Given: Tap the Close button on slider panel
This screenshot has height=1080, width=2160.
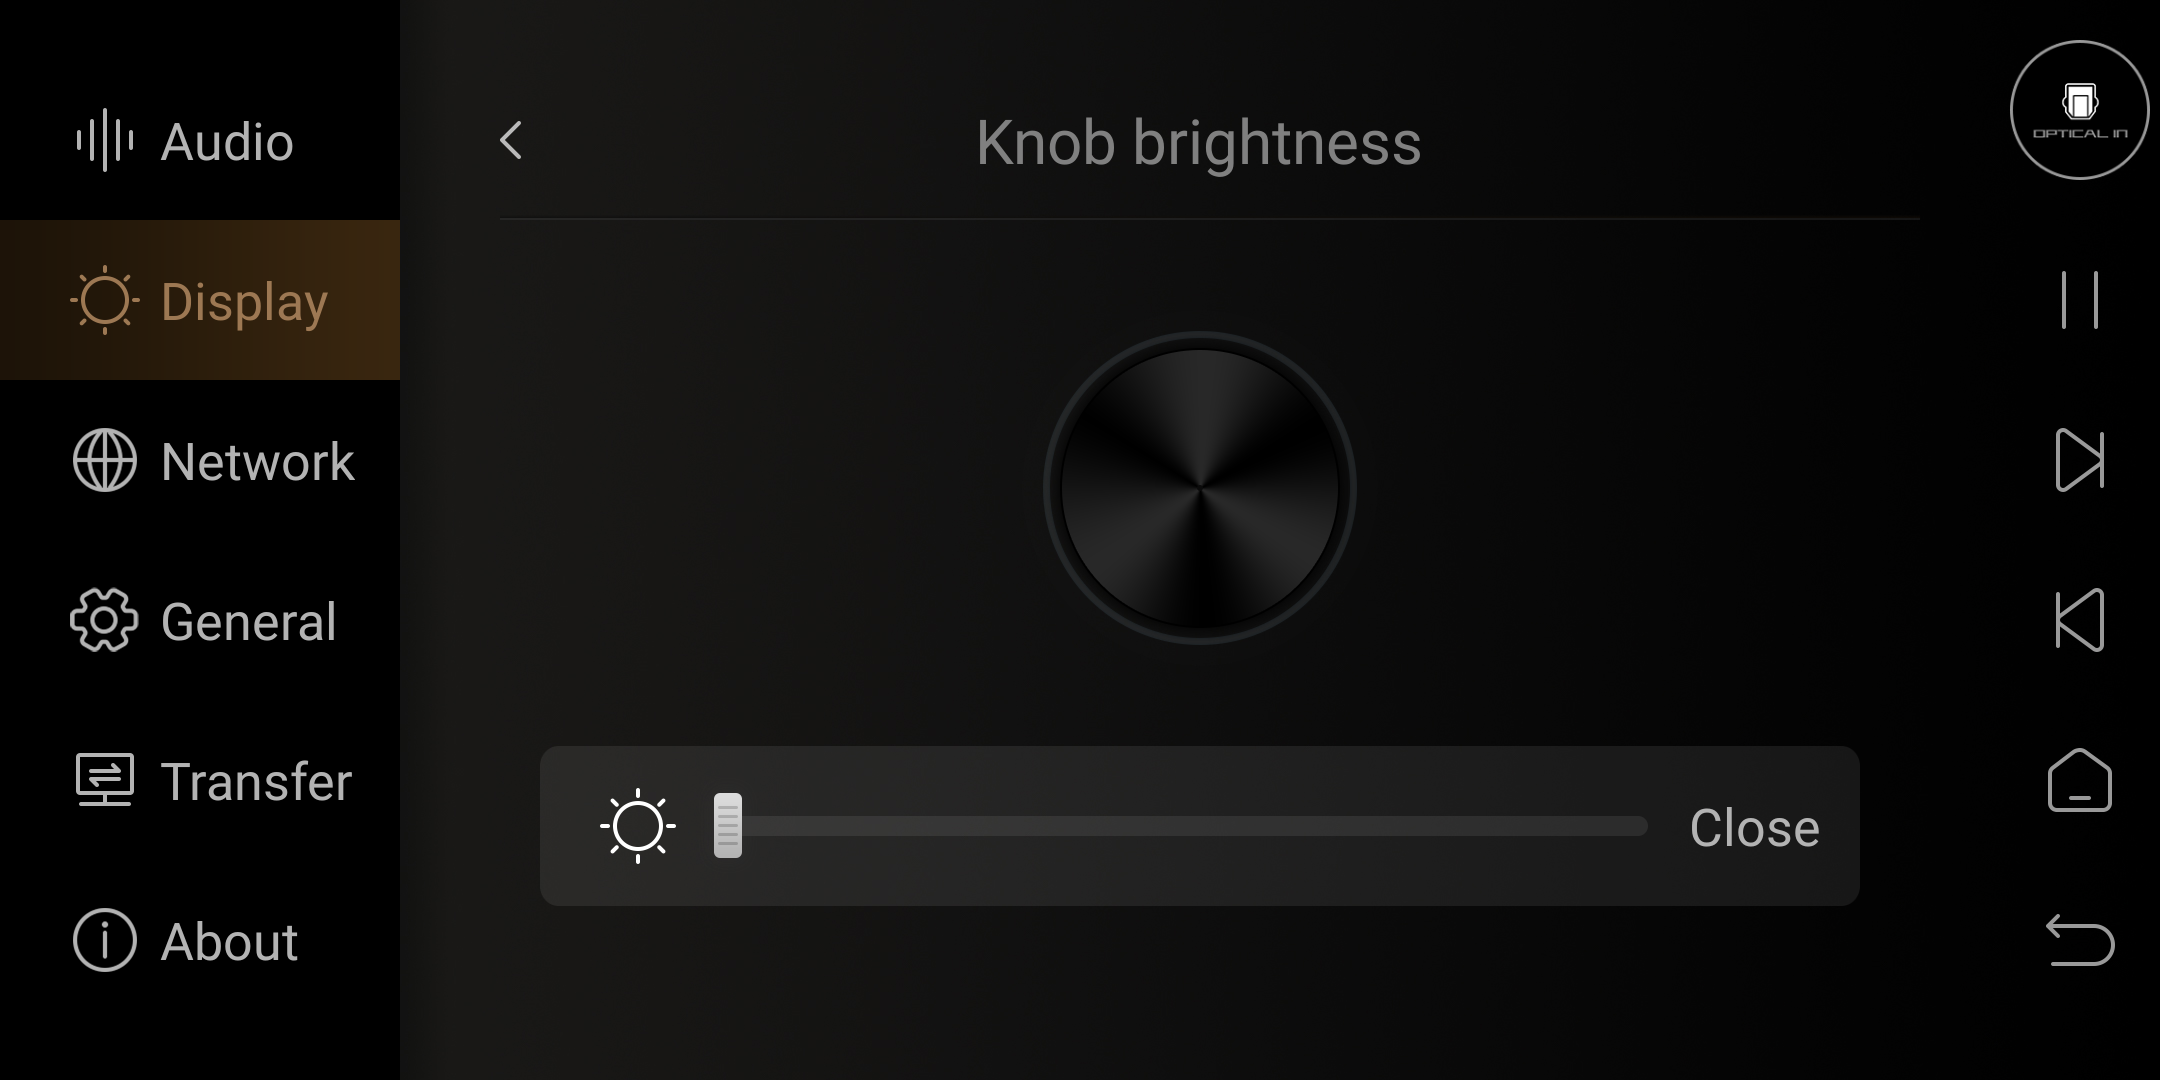Looking at the screenshot, I should pyautogui.click(x=1755, y=828).
